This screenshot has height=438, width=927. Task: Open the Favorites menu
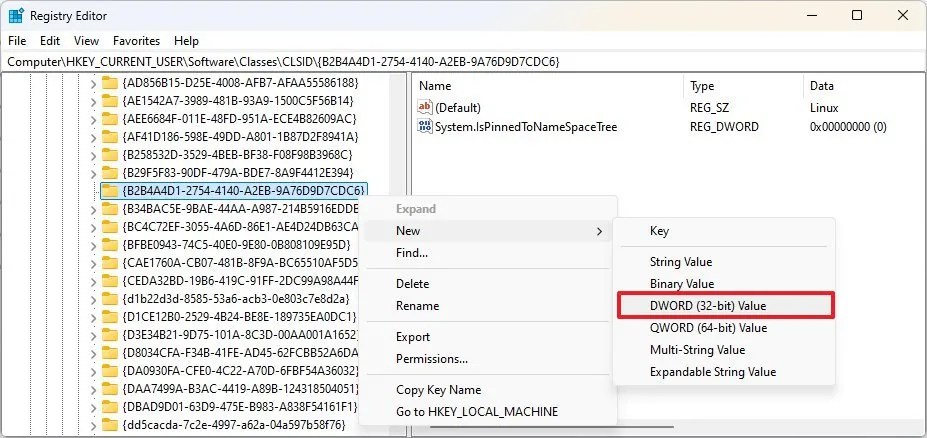point(137,41)
